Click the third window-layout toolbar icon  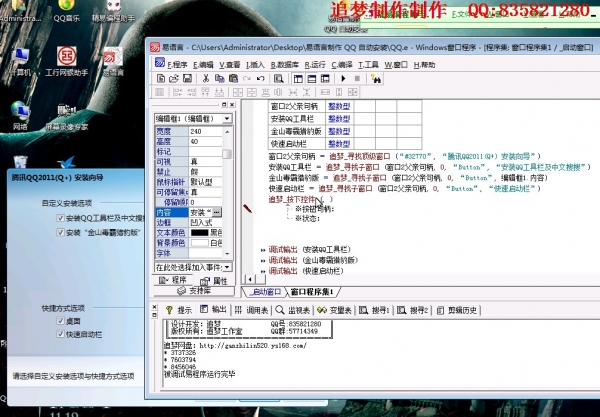pyautogui.click(x=325, y=78)
